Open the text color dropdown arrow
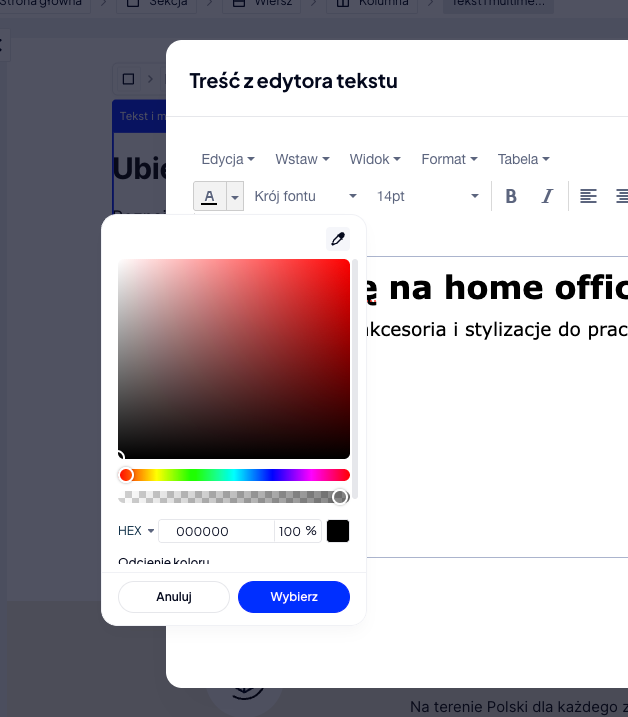The height and width of the screenshot is (717, 628). click(235, 197)
